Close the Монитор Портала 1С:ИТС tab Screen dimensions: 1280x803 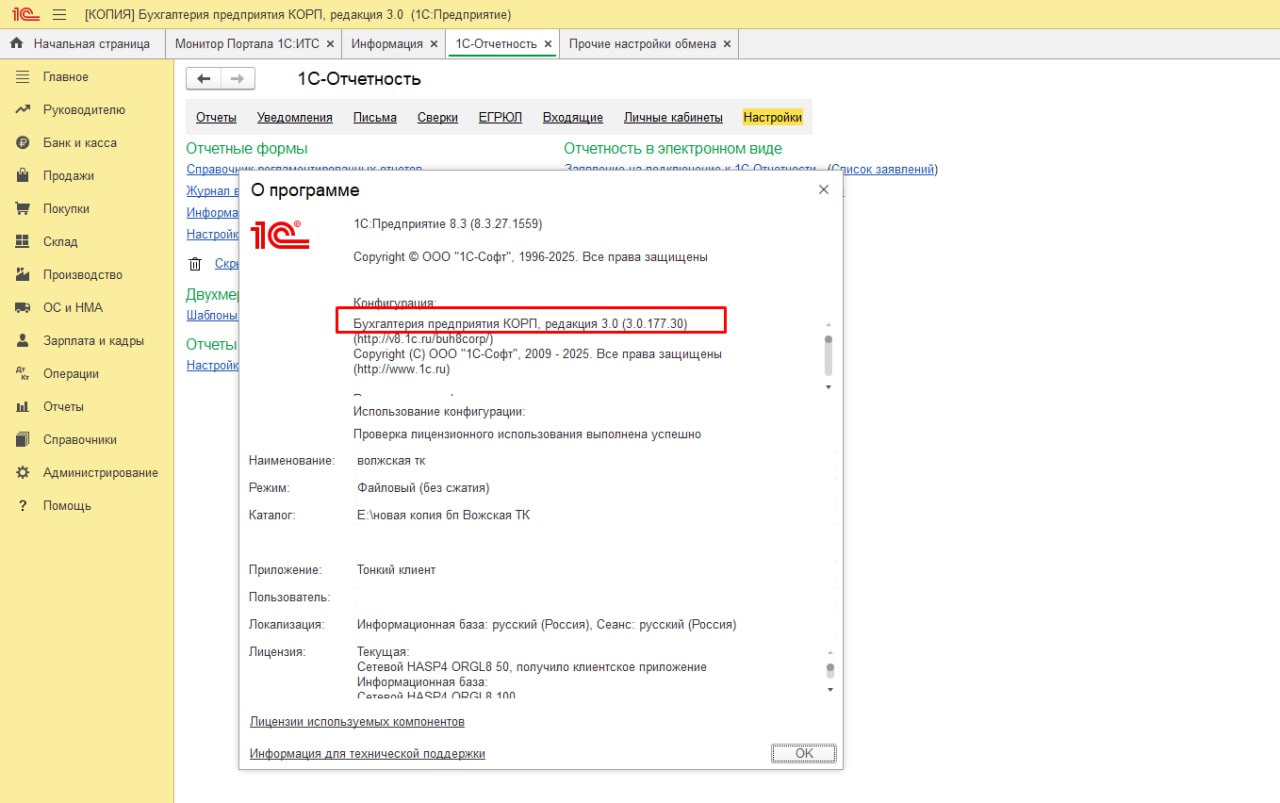(x=330, y=44)
